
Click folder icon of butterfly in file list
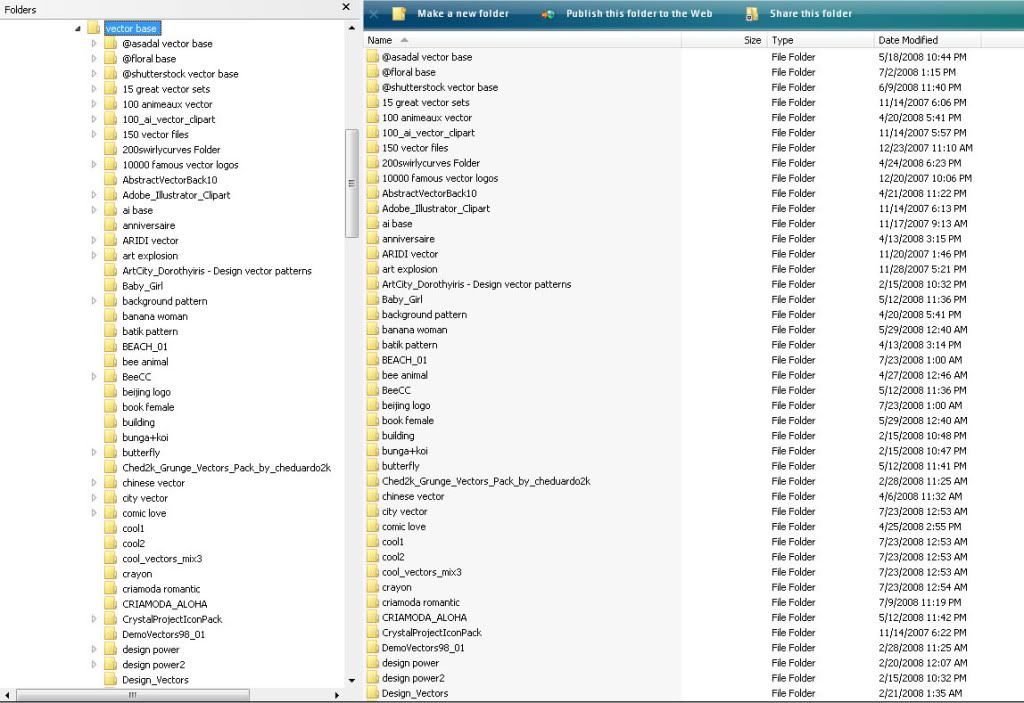(x=373, y=466)
